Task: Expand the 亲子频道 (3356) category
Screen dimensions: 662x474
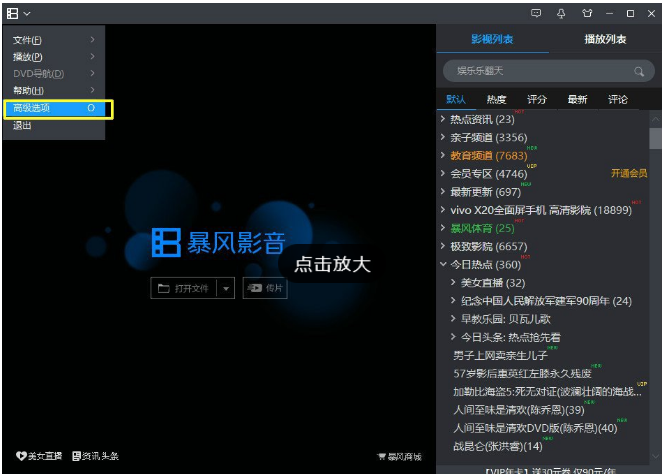Action: click(x=443, y=137)
